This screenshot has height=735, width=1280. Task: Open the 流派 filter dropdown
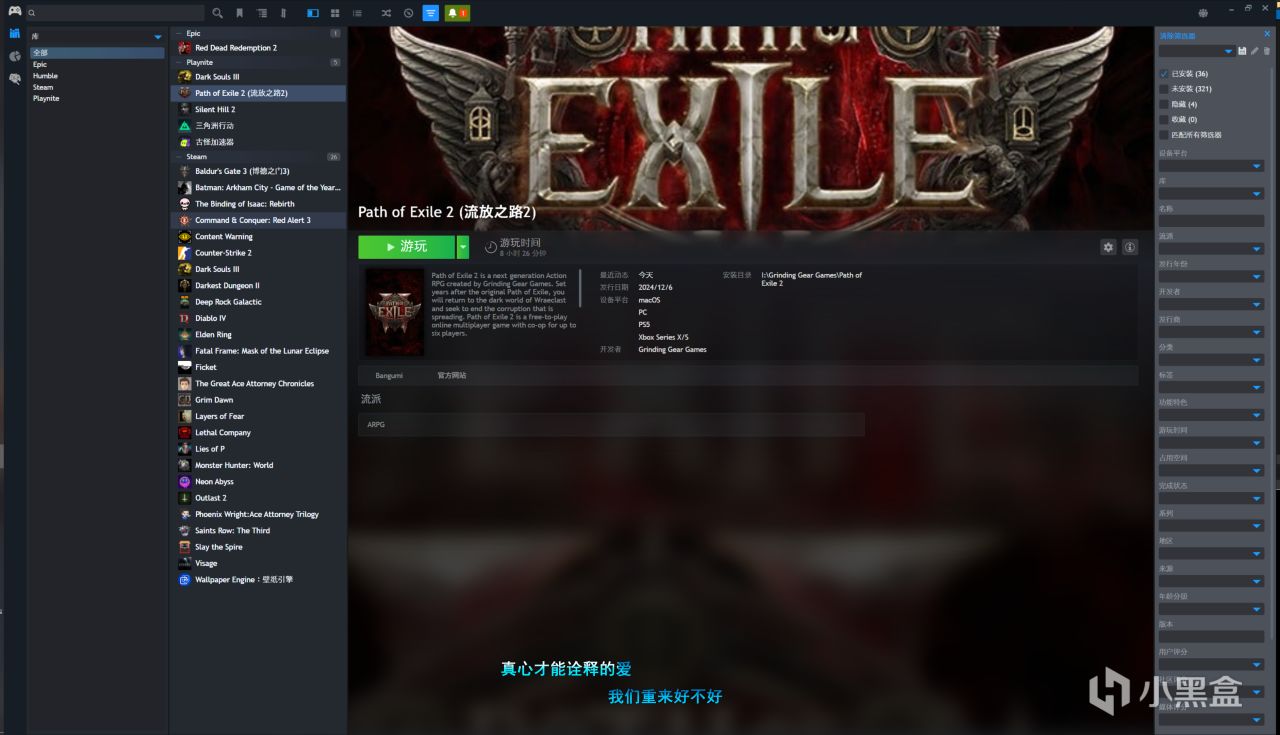(x=1211, y=249)
